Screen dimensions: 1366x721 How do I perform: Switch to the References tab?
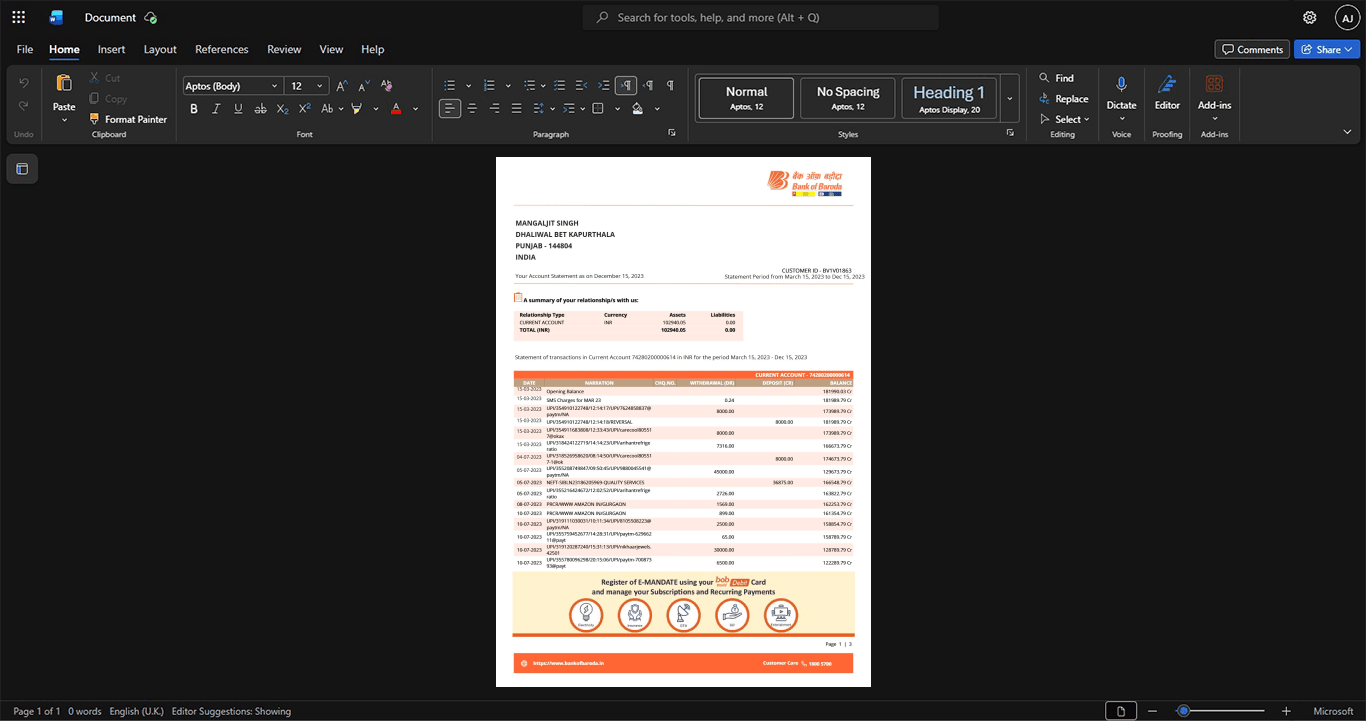tap(222, 49)
